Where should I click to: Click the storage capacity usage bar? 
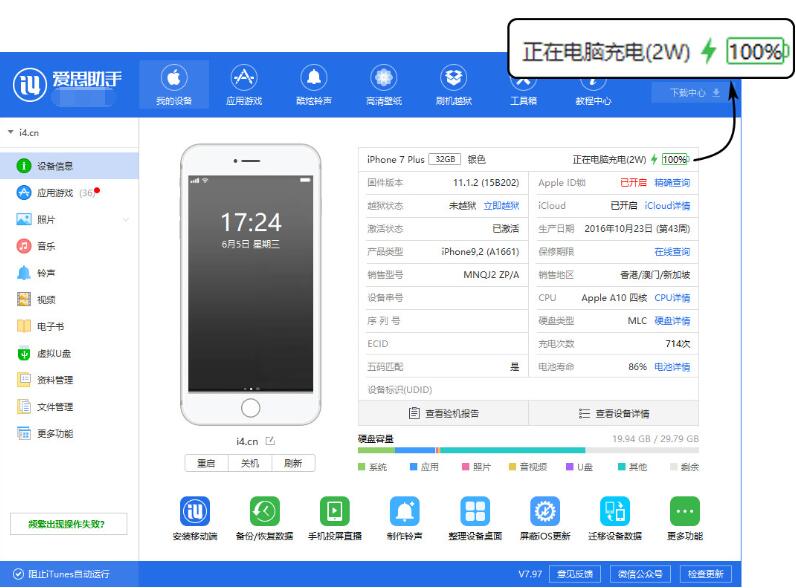tap(528, 451)
